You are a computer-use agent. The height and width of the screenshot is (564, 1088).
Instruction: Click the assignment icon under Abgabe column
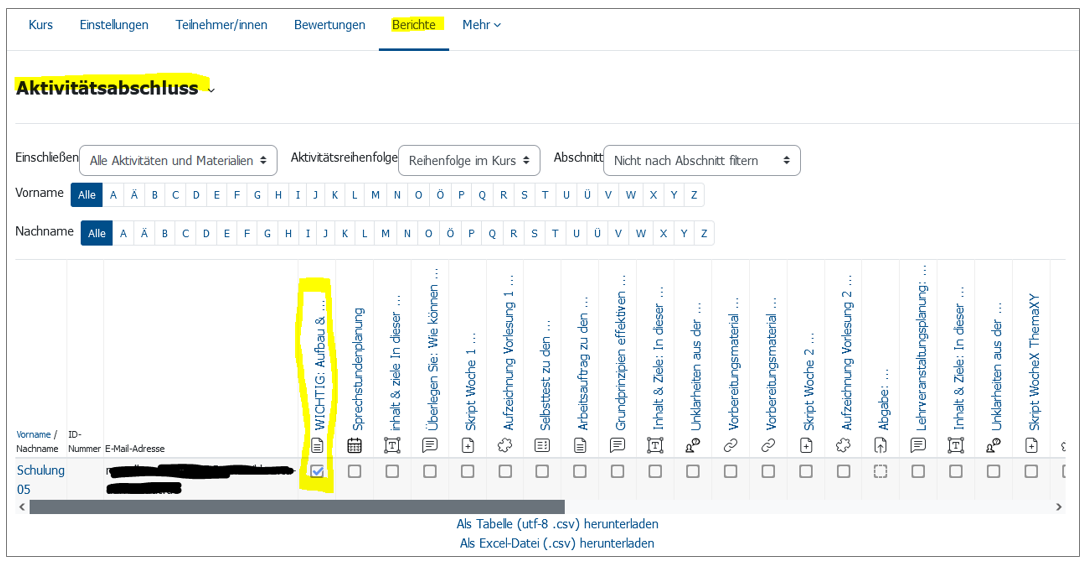click(881, 445)
